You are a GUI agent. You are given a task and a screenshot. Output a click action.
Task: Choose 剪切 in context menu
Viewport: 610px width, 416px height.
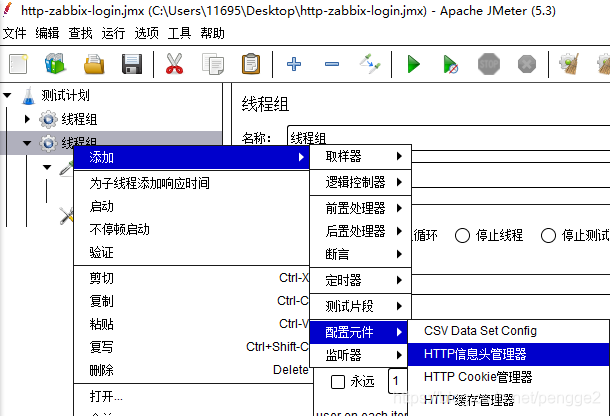(x=191, y=278)
